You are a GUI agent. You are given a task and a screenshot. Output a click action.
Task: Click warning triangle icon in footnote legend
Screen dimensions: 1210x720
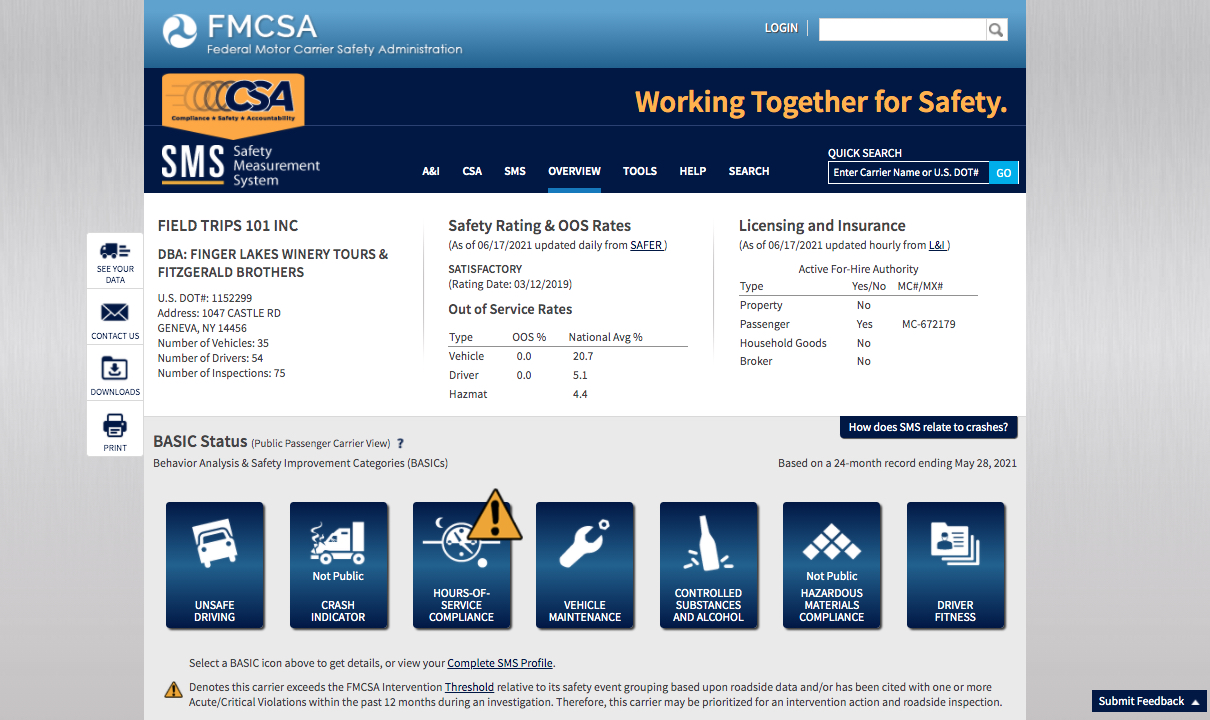tap(173, 689)
